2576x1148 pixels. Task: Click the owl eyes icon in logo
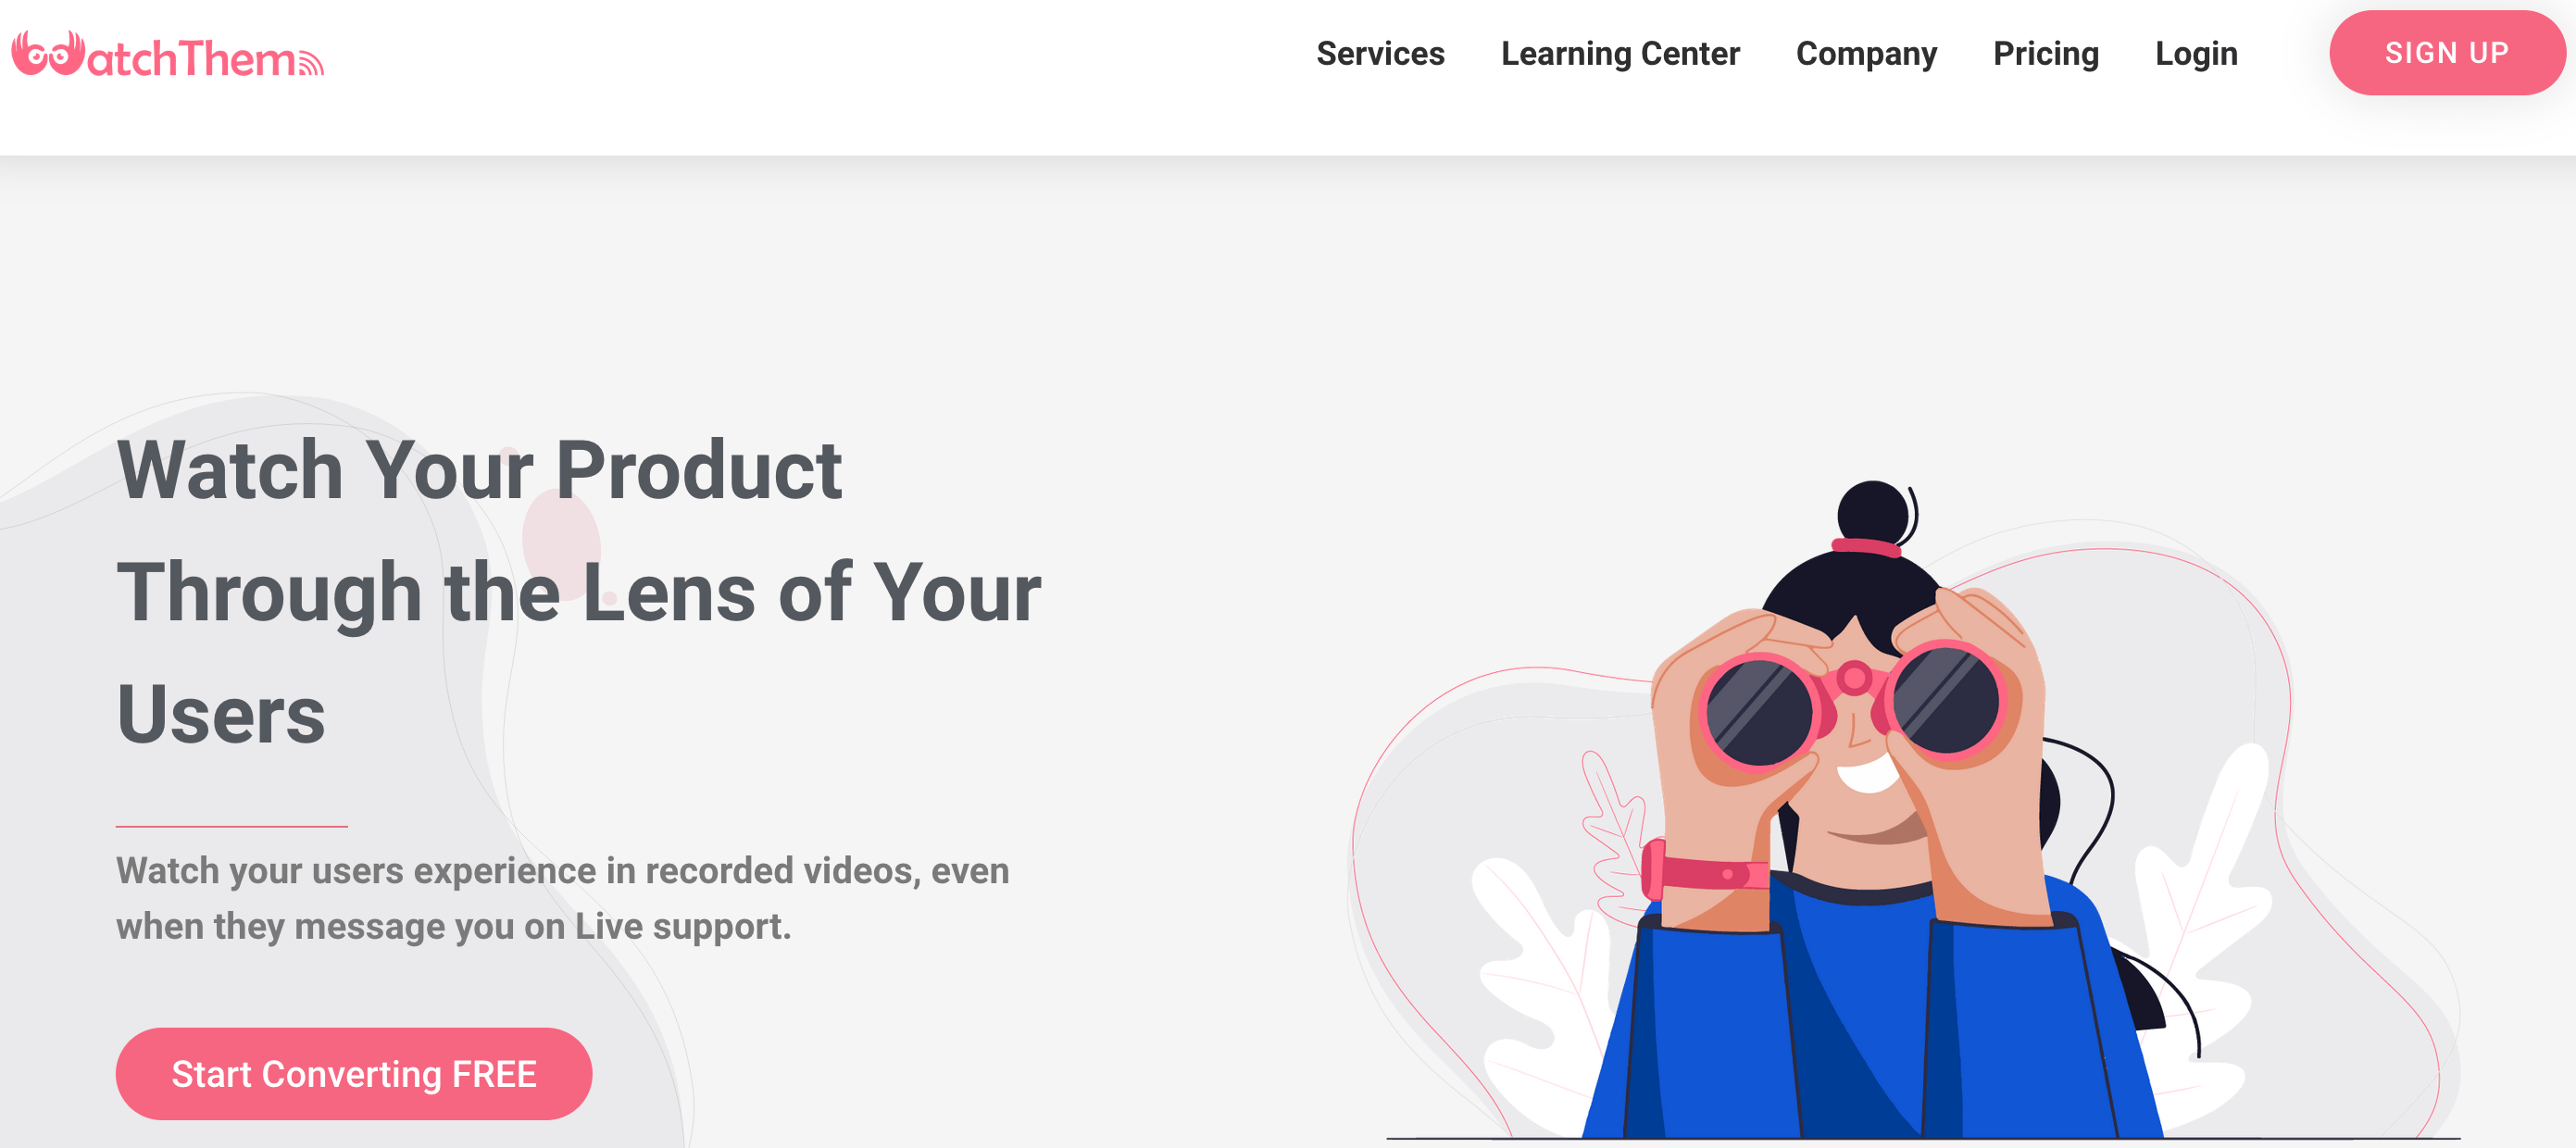[x=47, y=53]
